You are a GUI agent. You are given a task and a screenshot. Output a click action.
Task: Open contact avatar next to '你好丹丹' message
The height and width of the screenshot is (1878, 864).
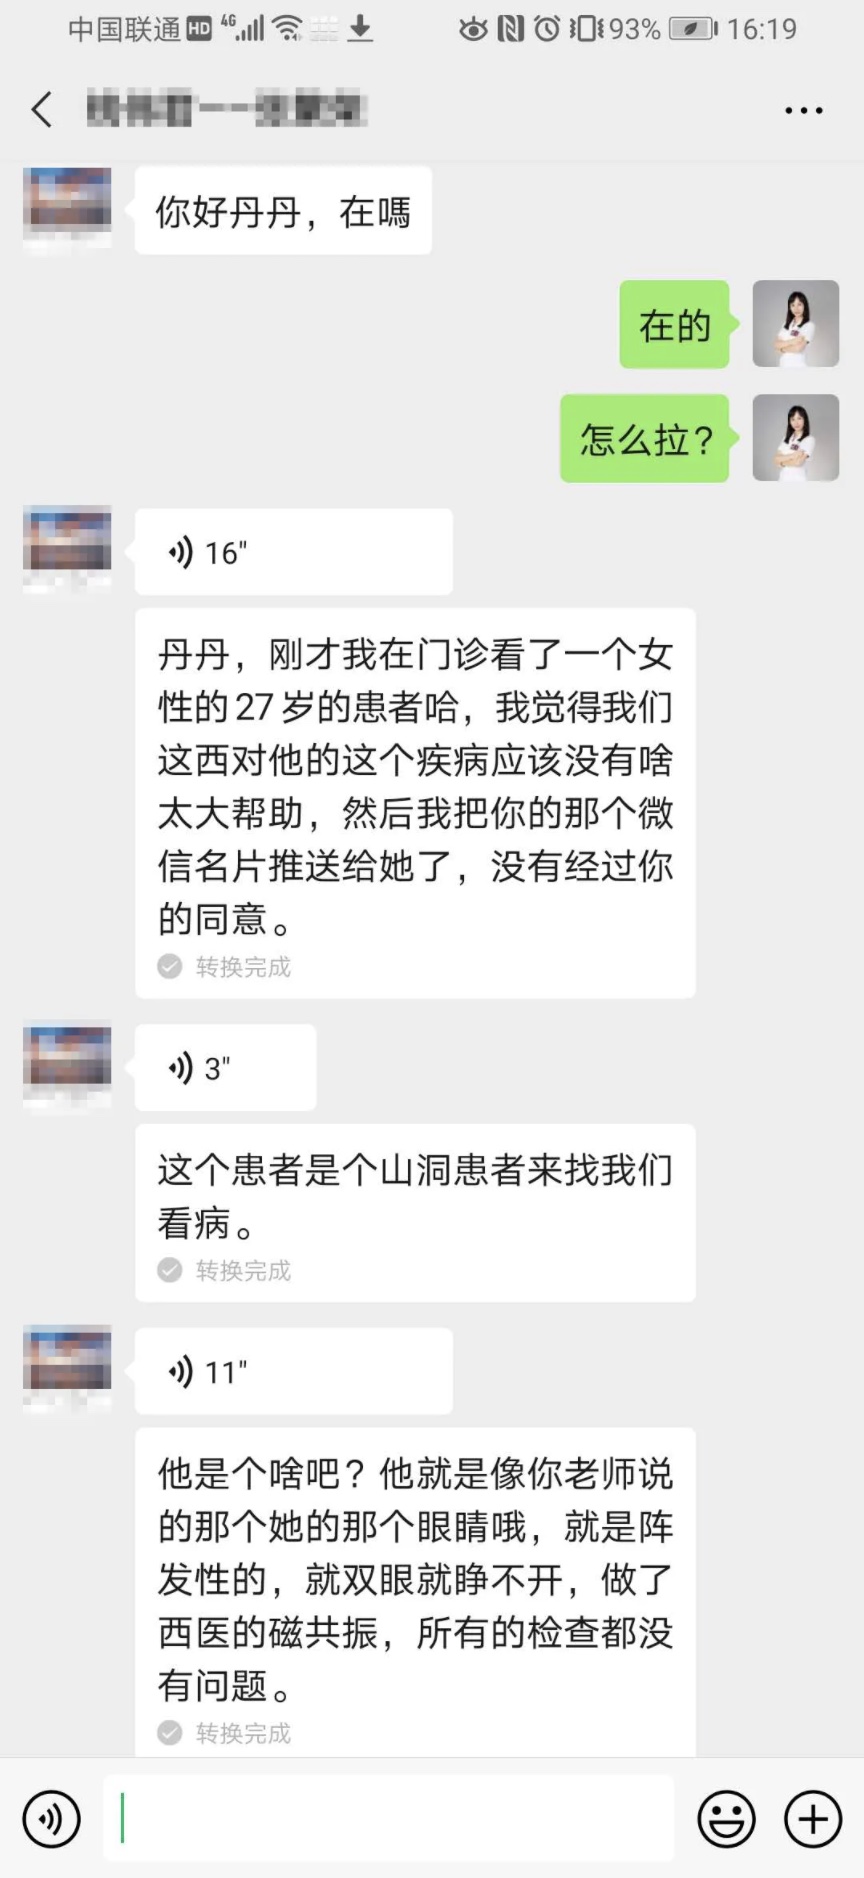(x=67, y=210)
